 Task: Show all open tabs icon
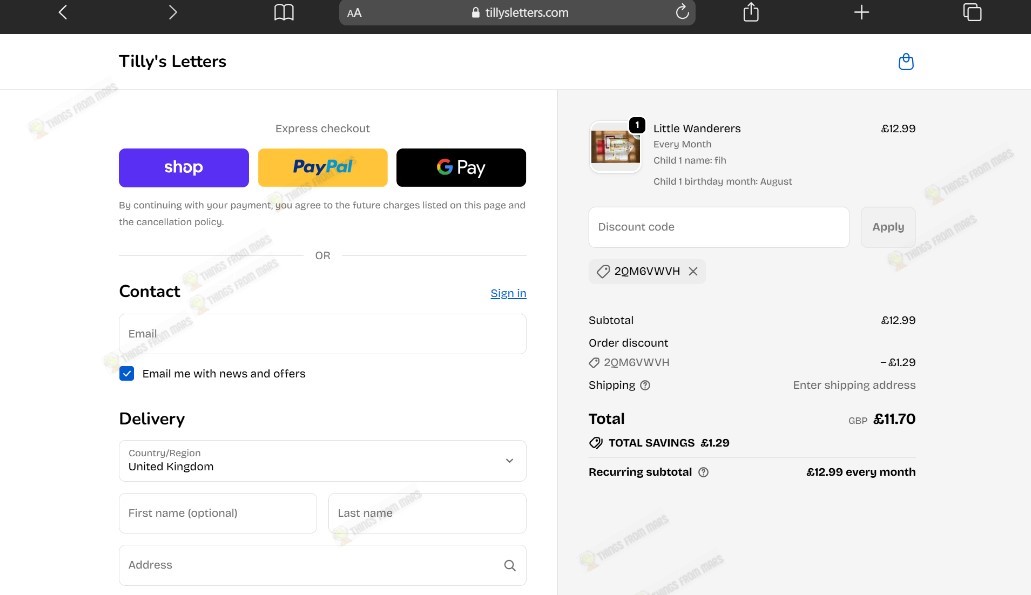pyautogui.click(x=972, y=12)
